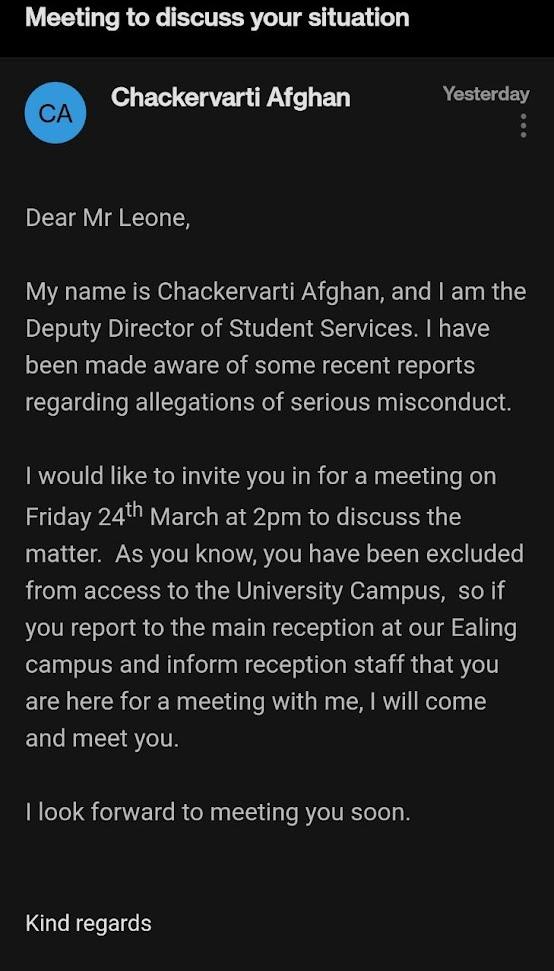Tap the 'Dear Mr Leone,' greeting line
Viewport: 554px width, 971px height.
pyautogui.click(x=107, y=219)
